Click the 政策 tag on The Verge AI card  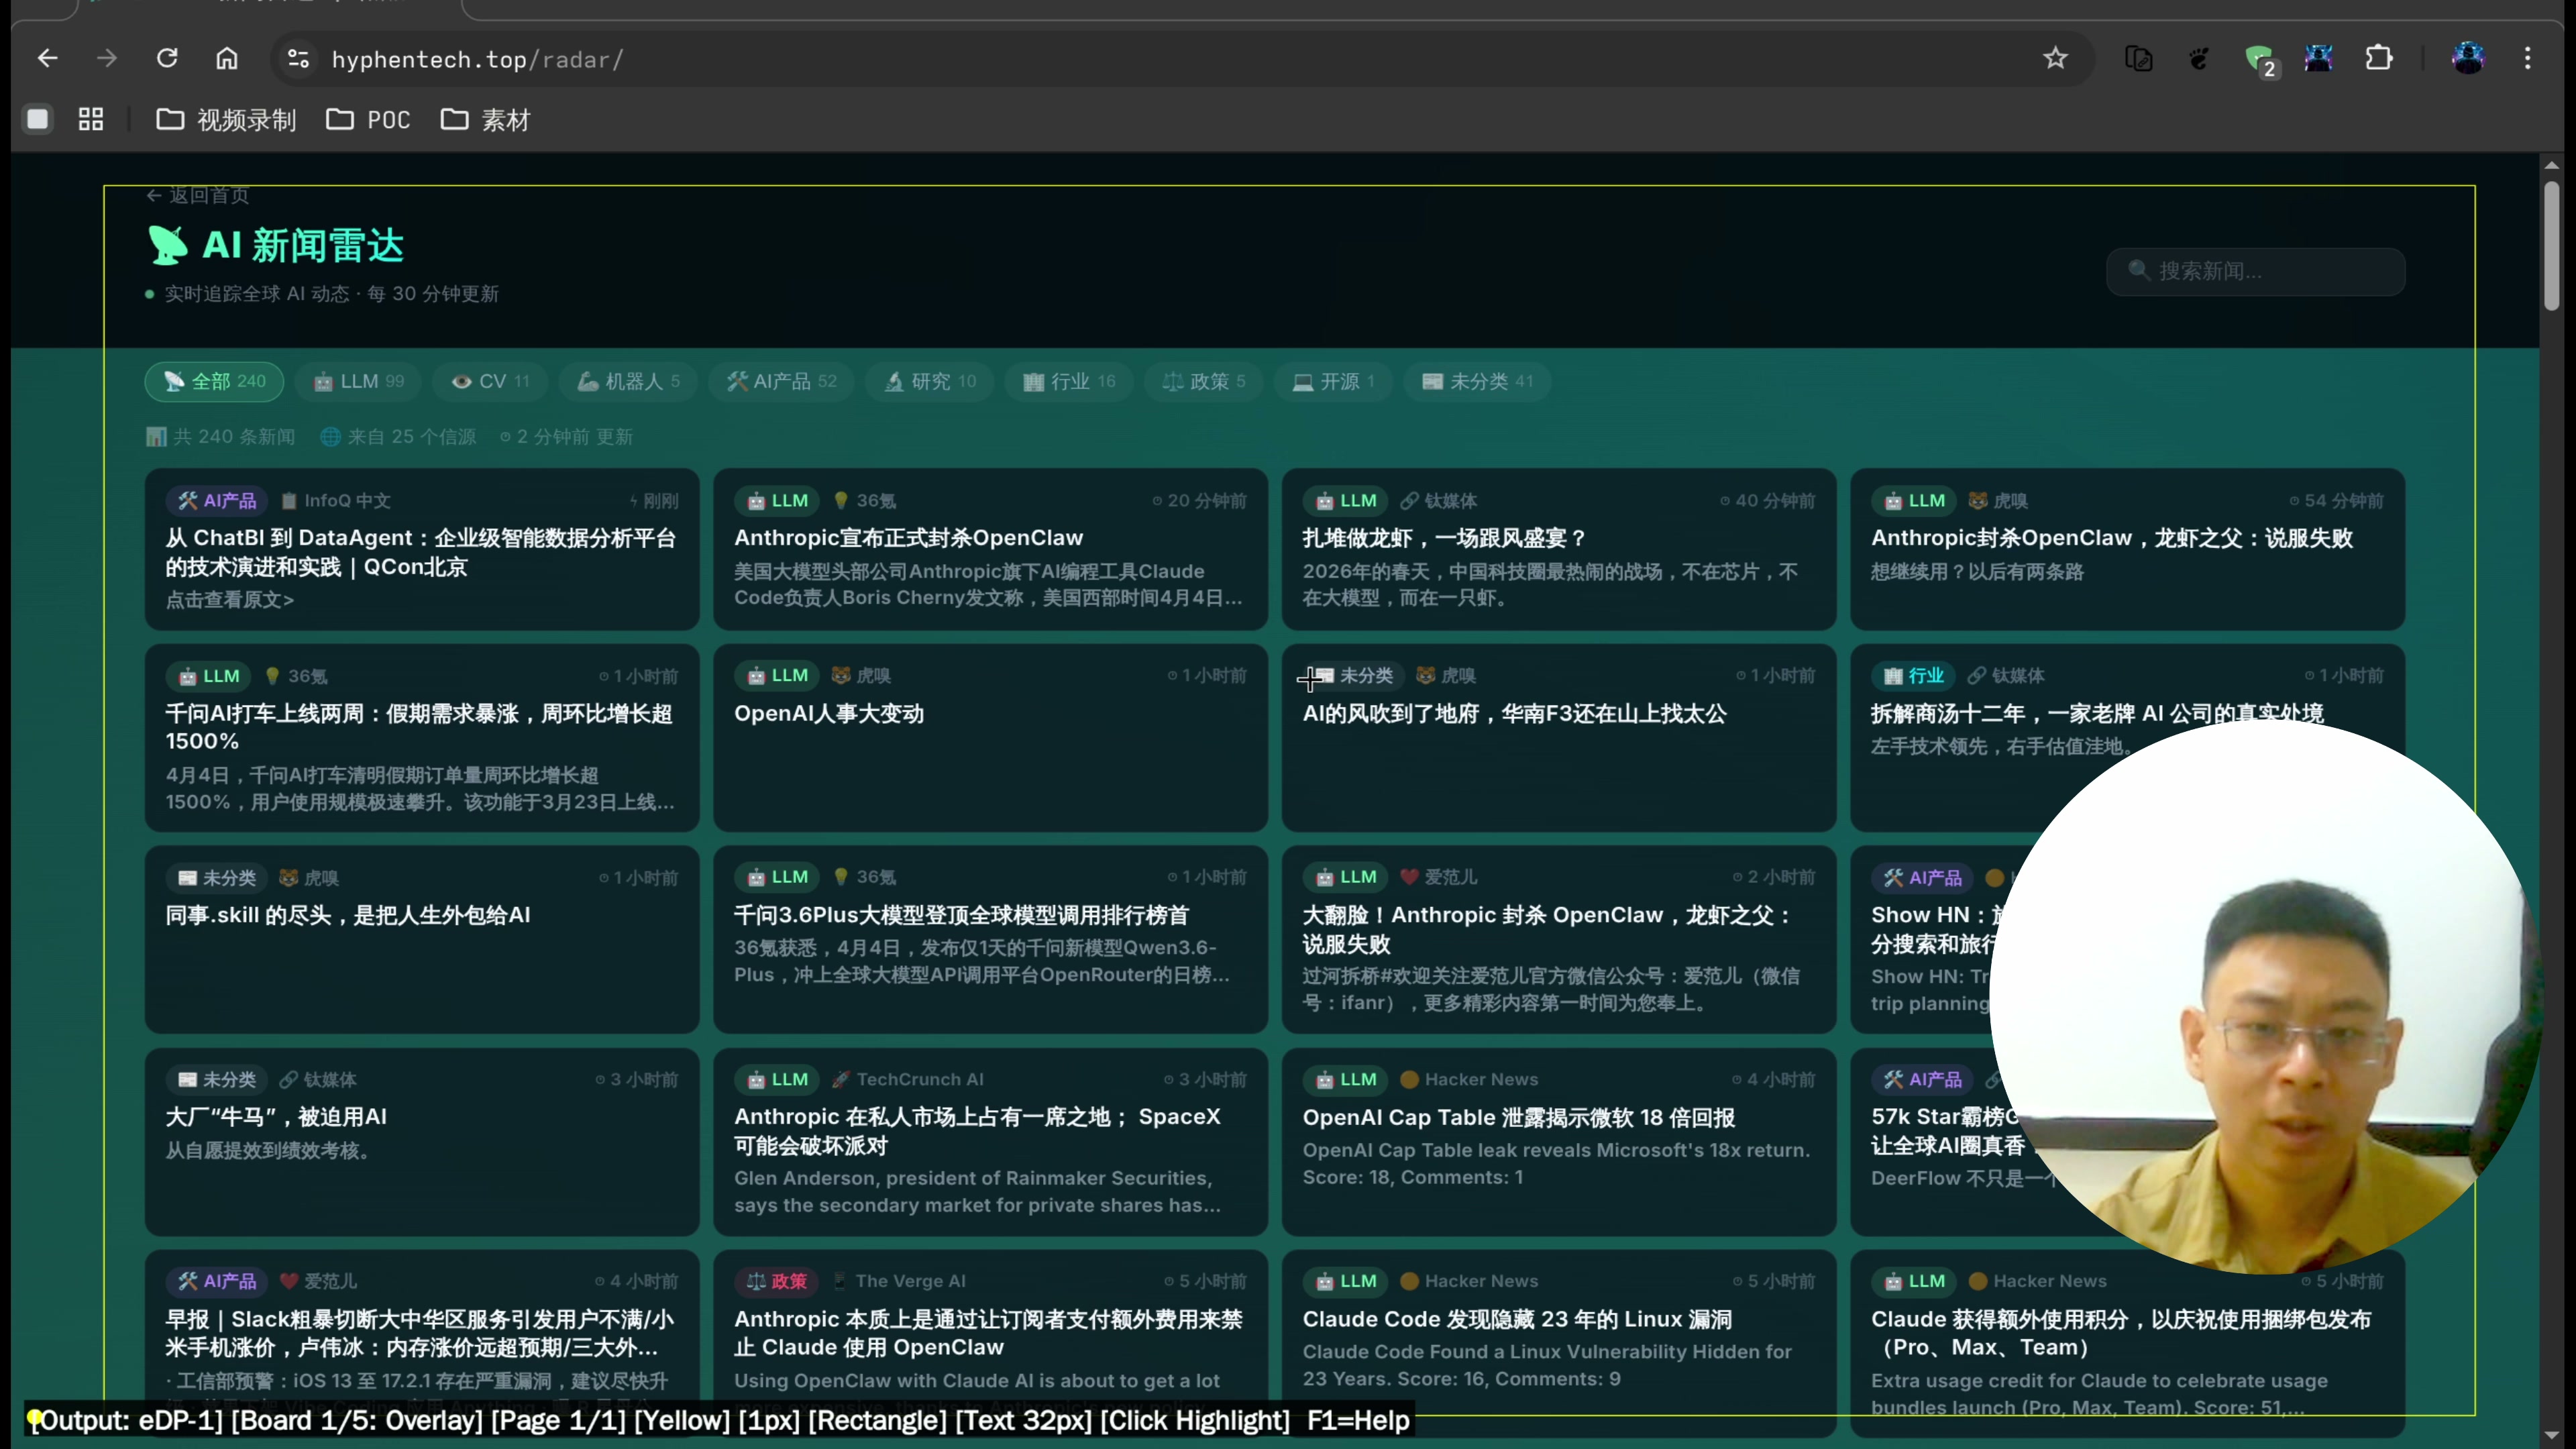(x=777, y=1281)
